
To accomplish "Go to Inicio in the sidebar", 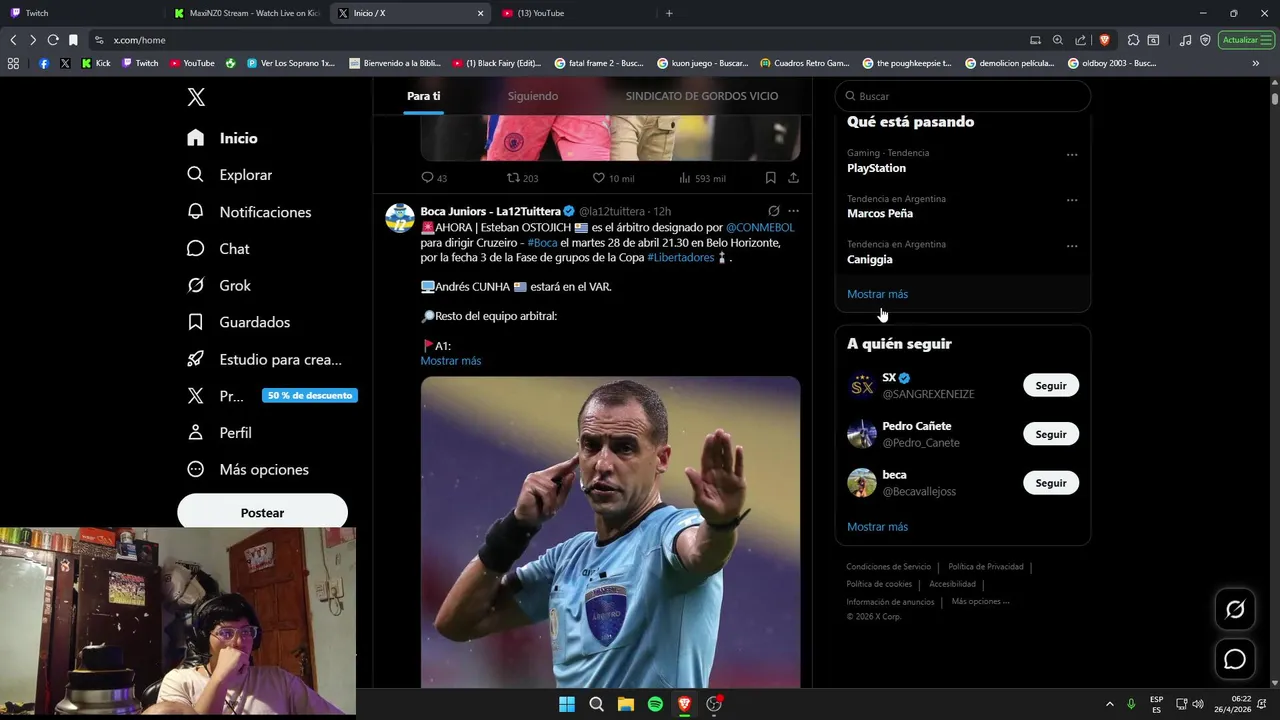I will point(222,138).
